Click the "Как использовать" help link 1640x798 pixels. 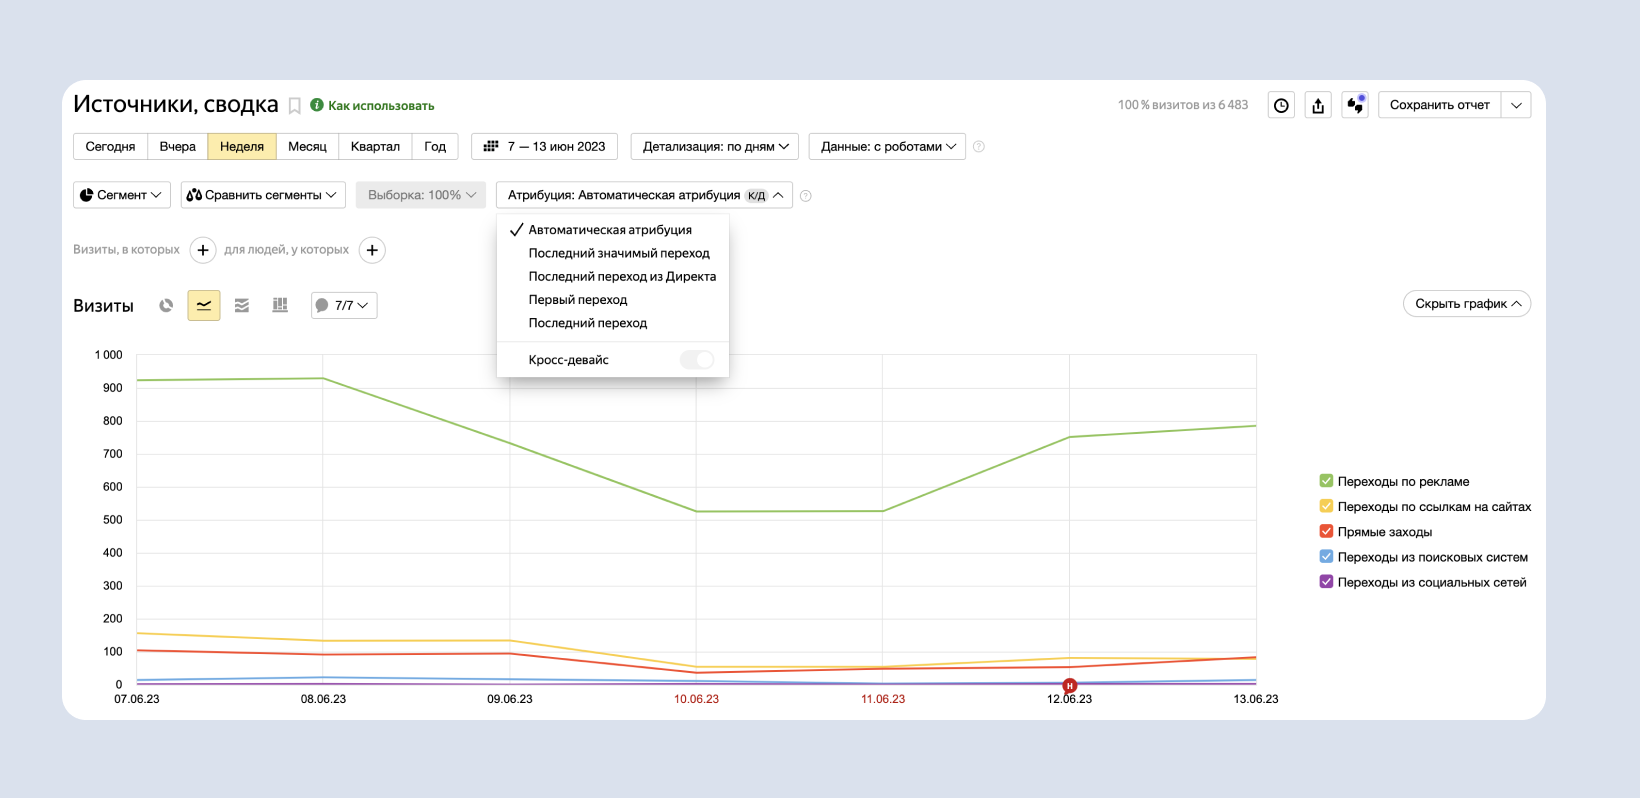381,106
